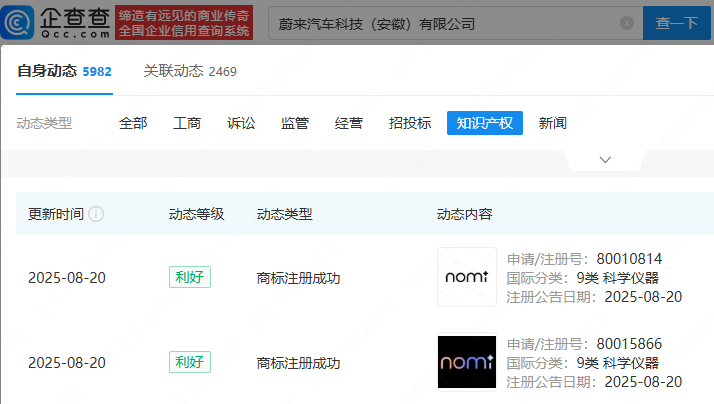Click registration number 80015866

tap(629, 344)
